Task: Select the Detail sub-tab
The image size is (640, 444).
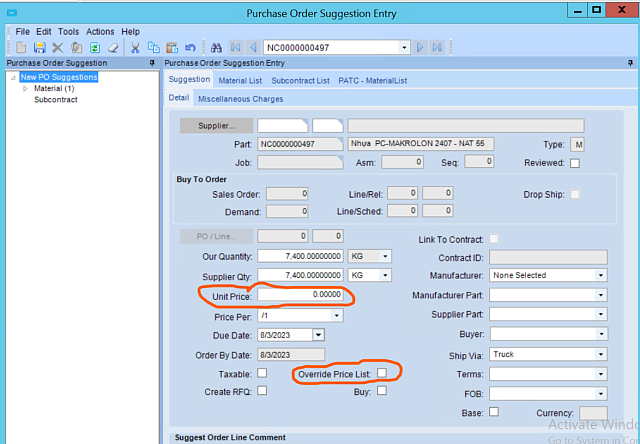Action: 179,98
